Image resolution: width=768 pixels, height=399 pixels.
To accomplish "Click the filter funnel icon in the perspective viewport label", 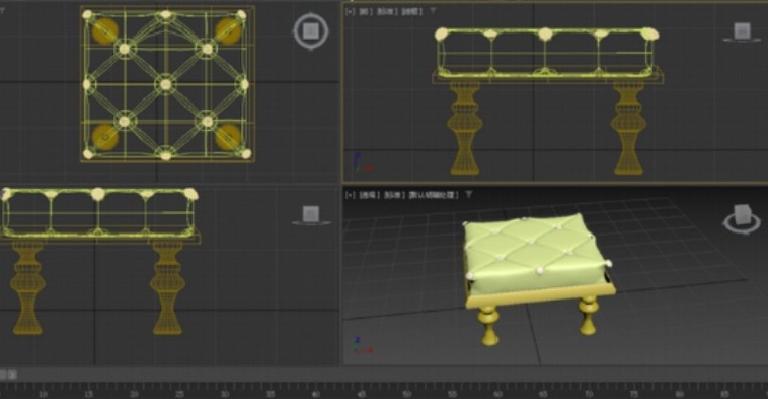I will pyautogui.click(x=469, y=194).
